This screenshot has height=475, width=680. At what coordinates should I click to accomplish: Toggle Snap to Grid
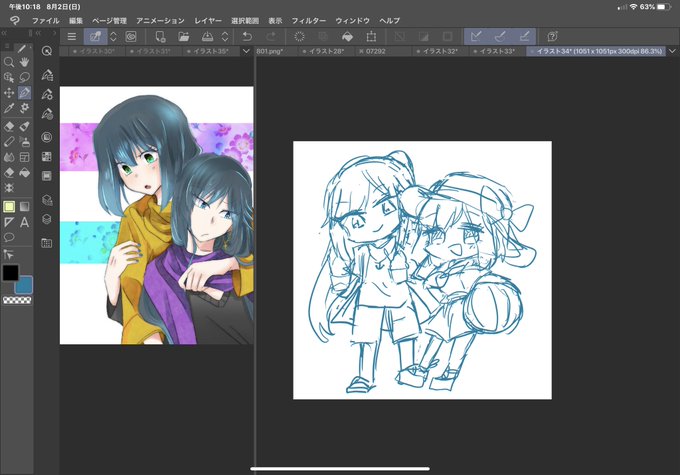click(x=524, y=36)
